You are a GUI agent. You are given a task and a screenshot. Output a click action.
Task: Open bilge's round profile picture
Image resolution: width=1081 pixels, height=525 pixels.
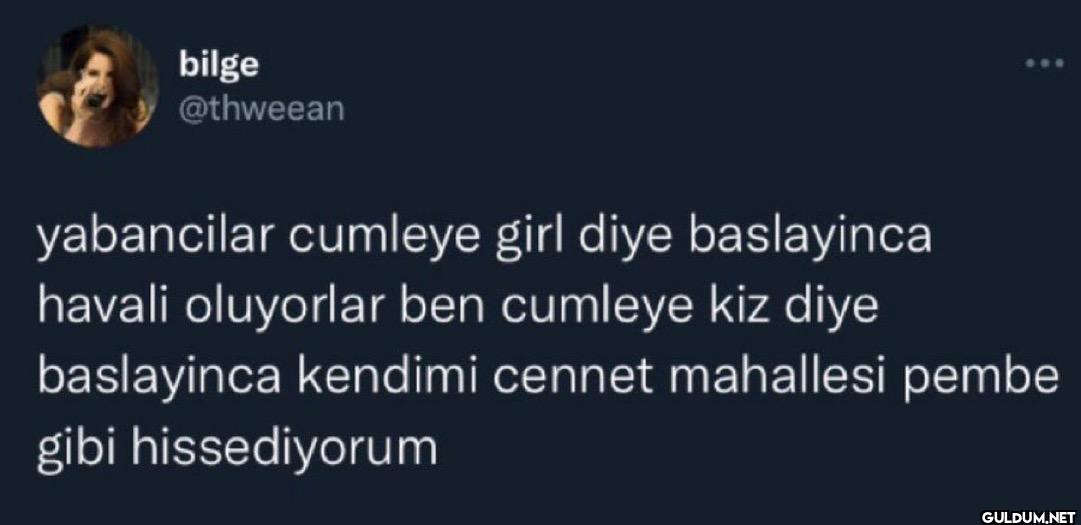(98, 86)
